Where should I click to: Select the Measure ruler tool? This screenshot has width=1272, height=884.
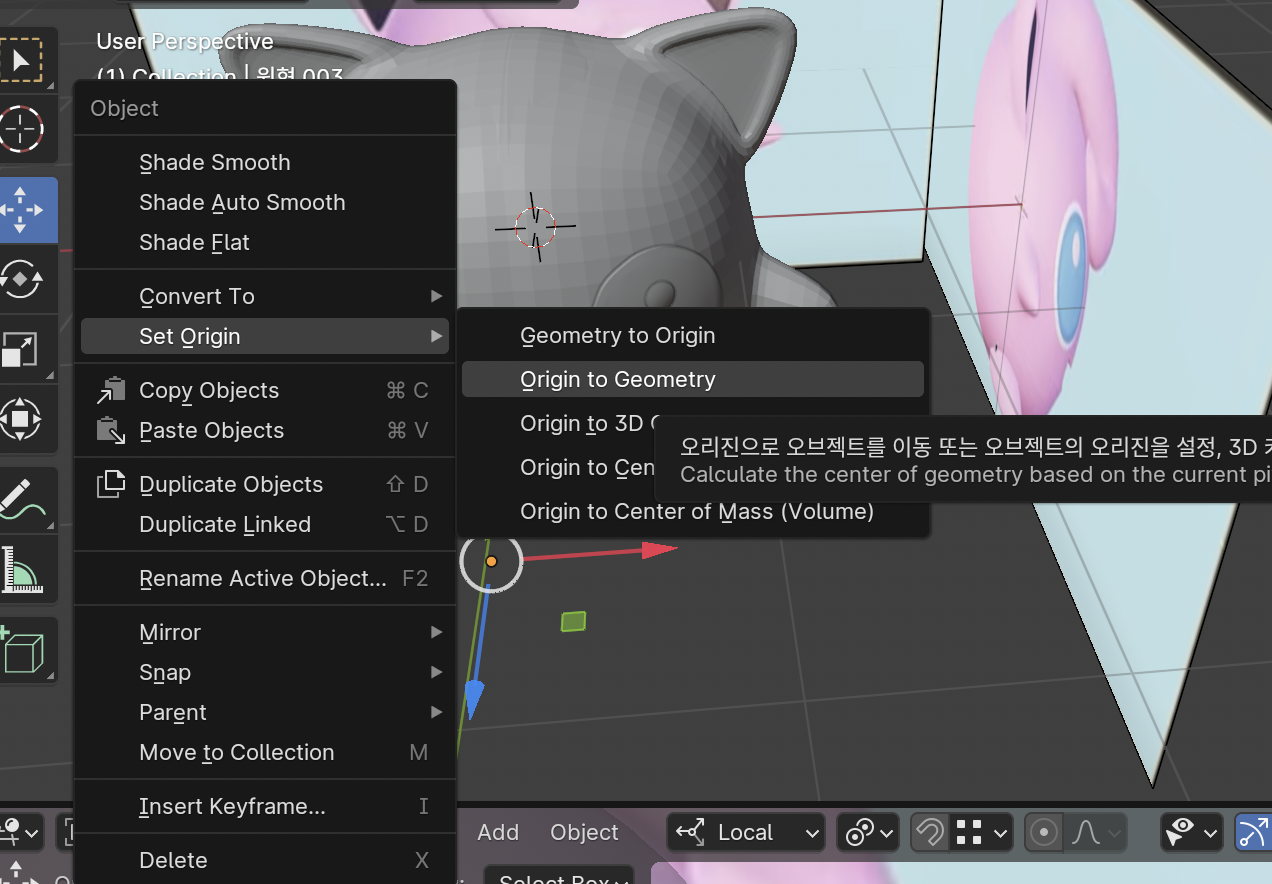click(22, 569)
